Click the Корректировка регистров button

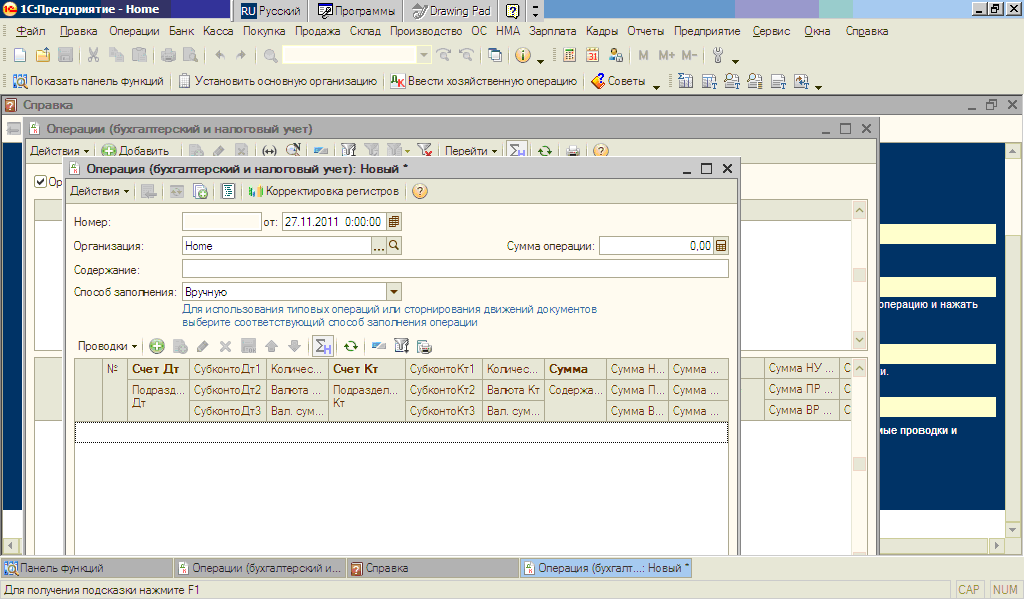pos(323,191)
